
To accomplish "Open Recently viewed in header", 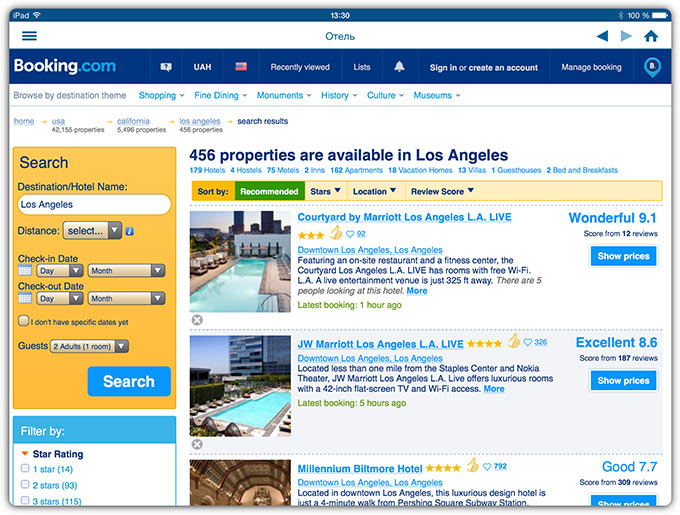I will coord(300,67).
